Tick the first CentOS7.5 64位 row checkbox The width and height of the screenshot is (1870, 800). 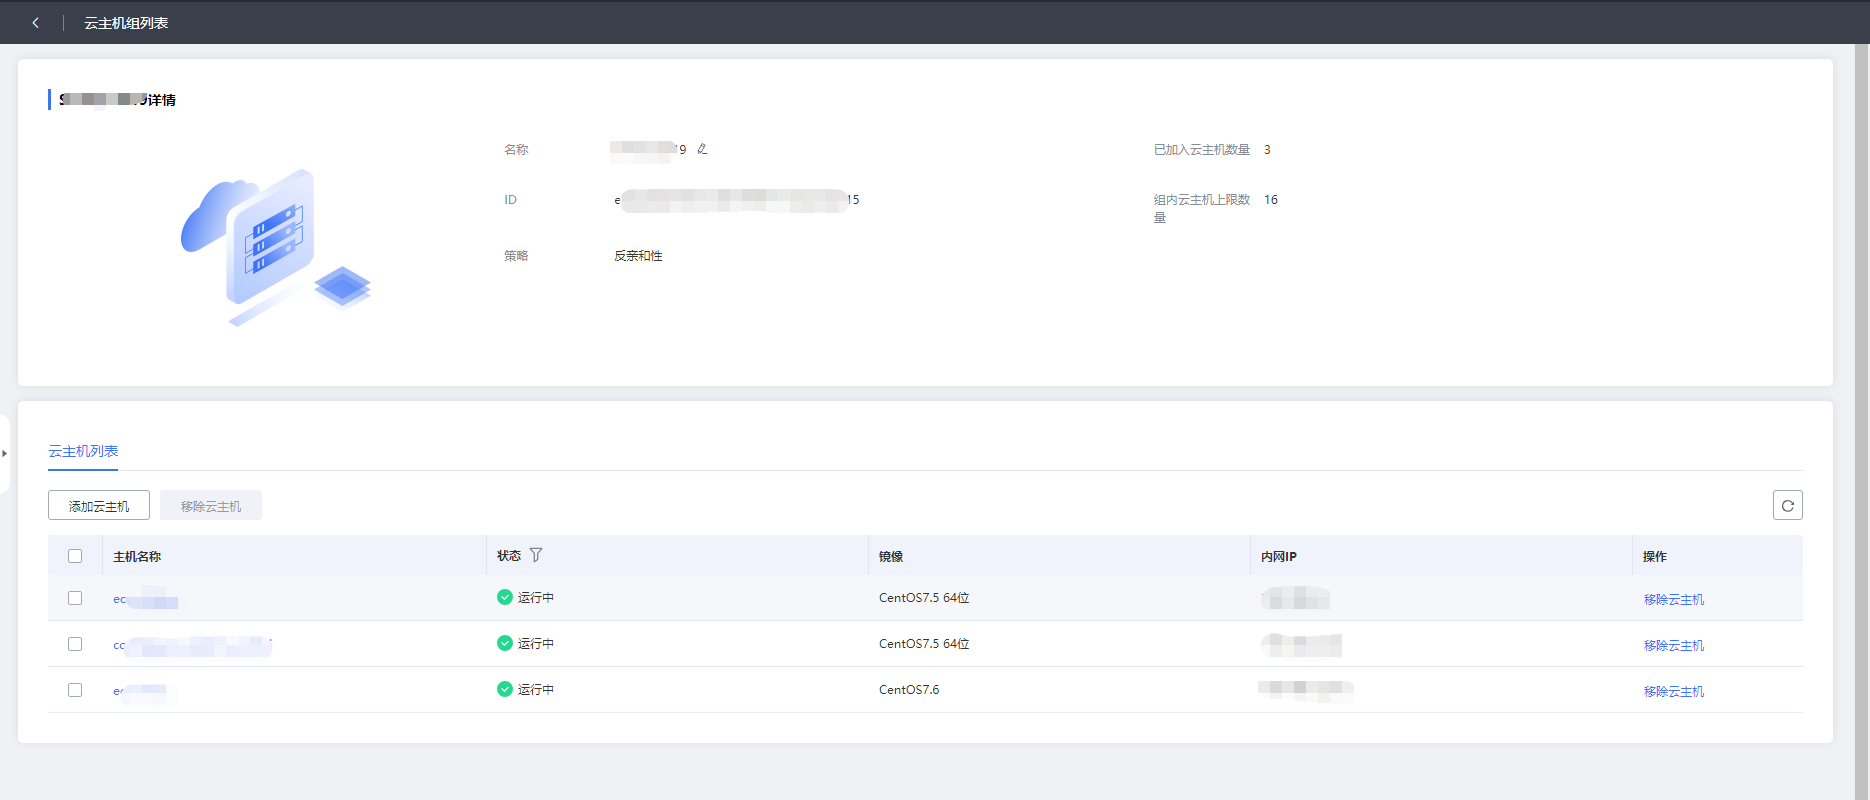coord(75,598)
